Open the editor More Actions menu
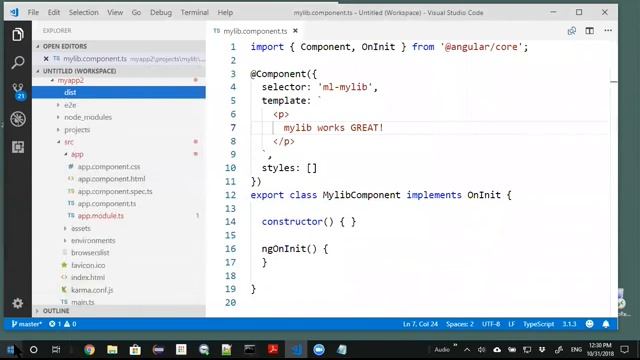The image size is (640, 360). [x=608, y=31]
